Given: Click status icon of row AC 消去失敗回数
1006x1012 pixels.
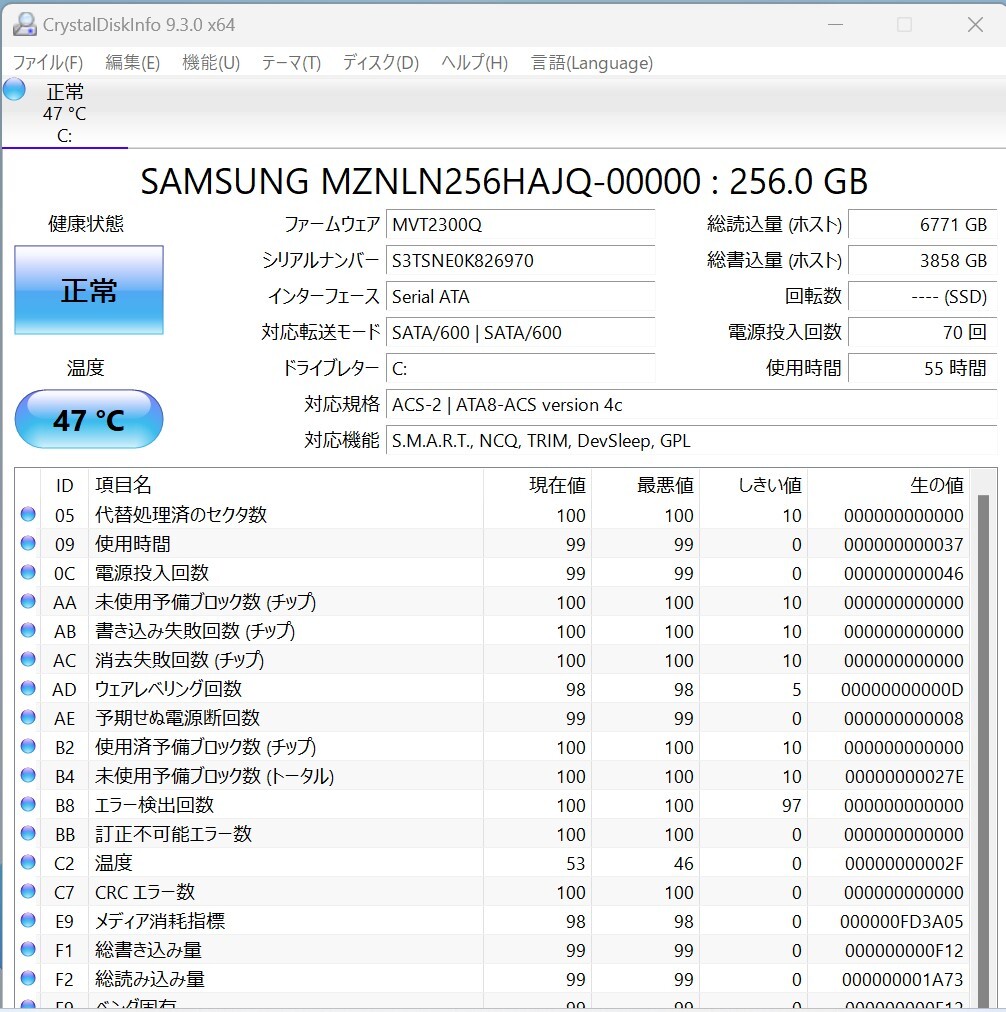Looking at the screenshot, I should pyautogui.click(x=28, y=660).
